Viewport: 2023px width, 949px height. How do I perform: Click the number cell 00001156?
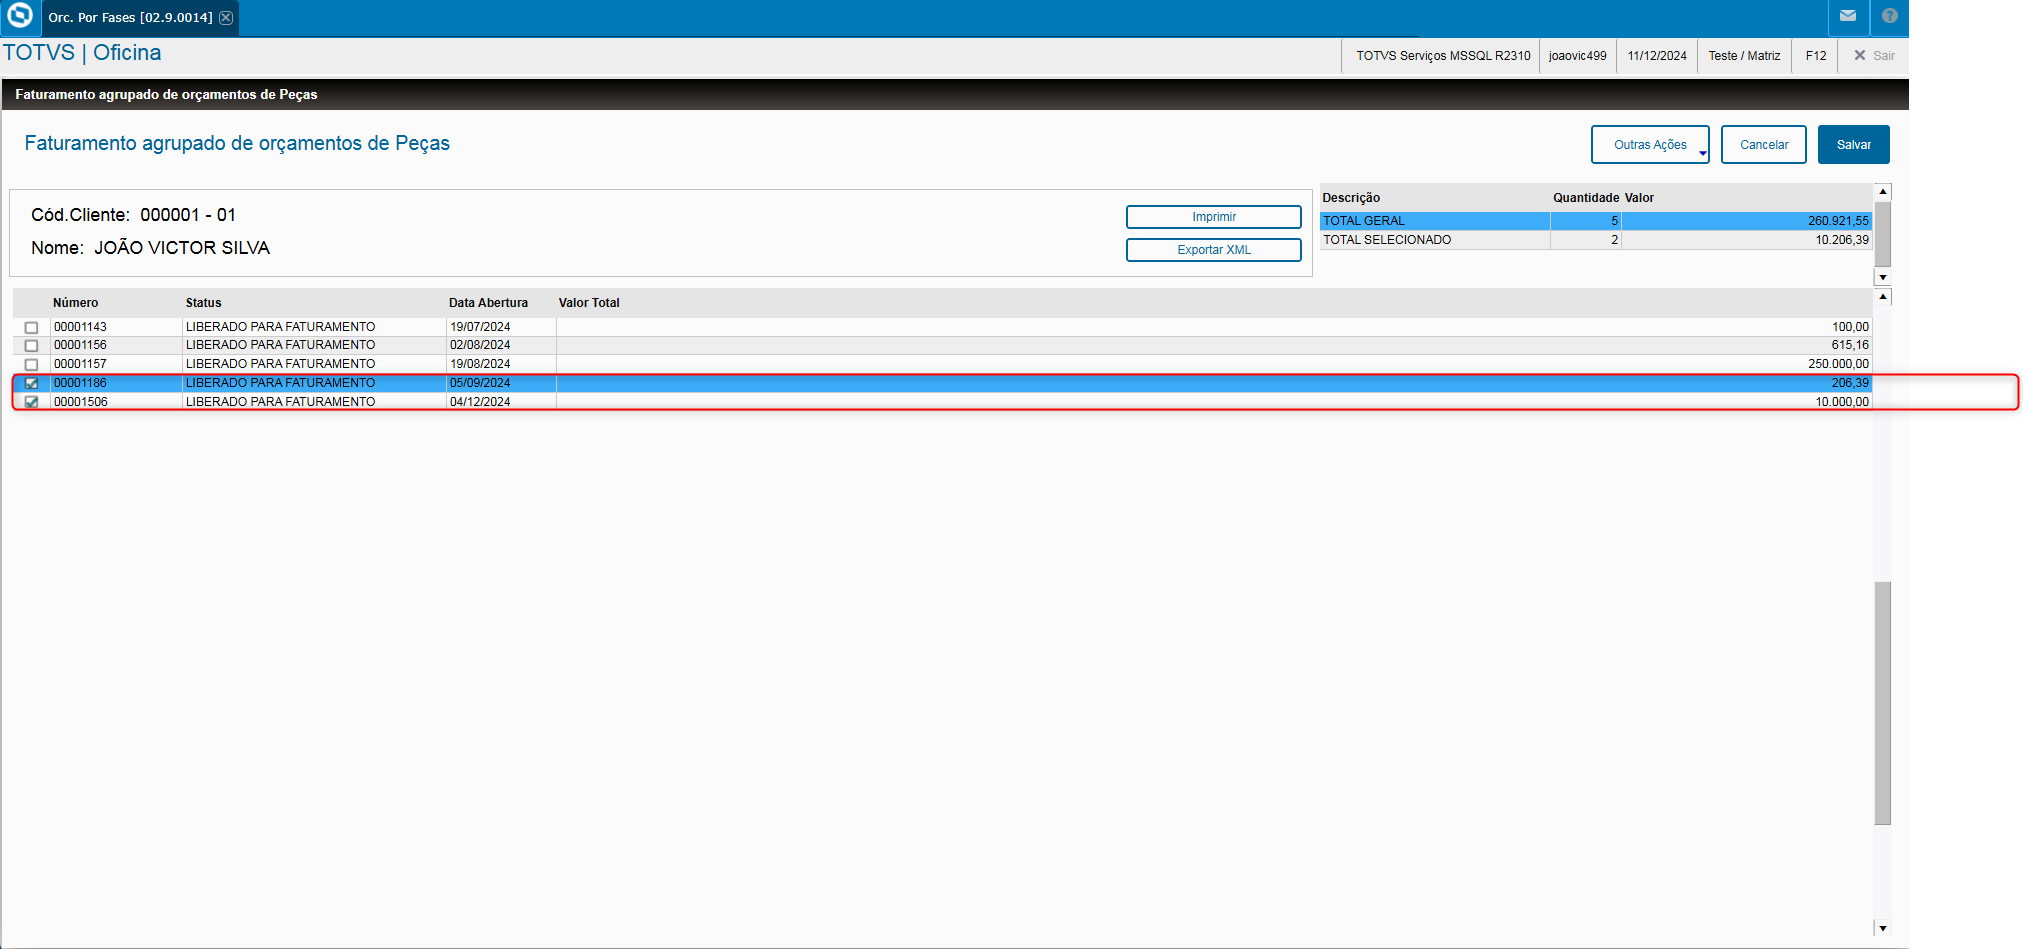80,345
